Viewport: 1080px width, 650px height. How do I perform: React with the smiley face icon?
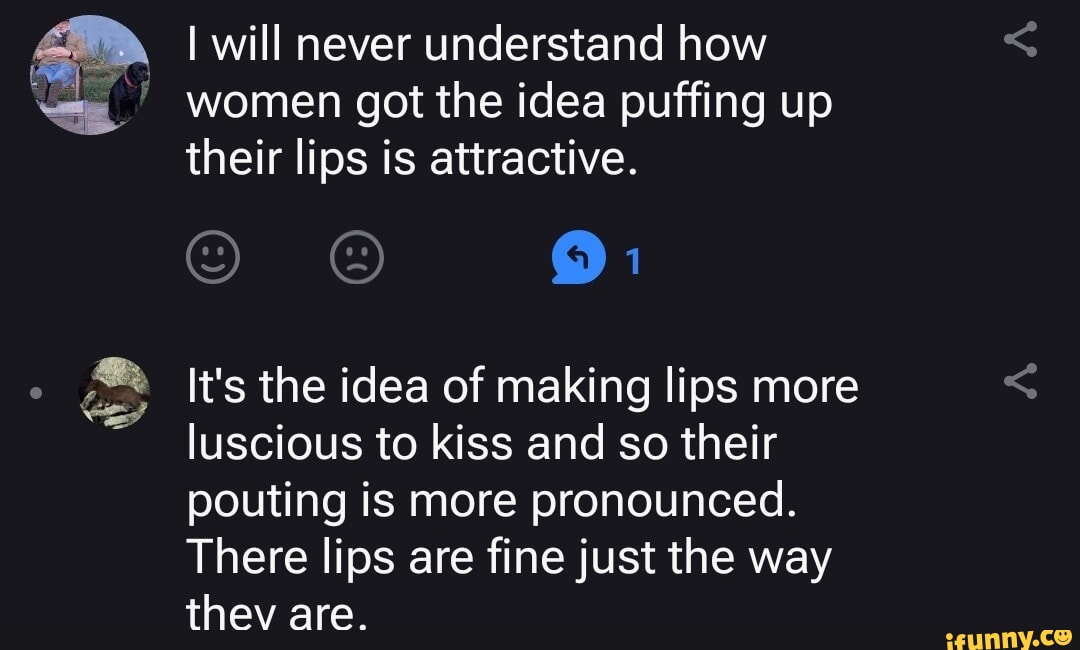(213, 257)
